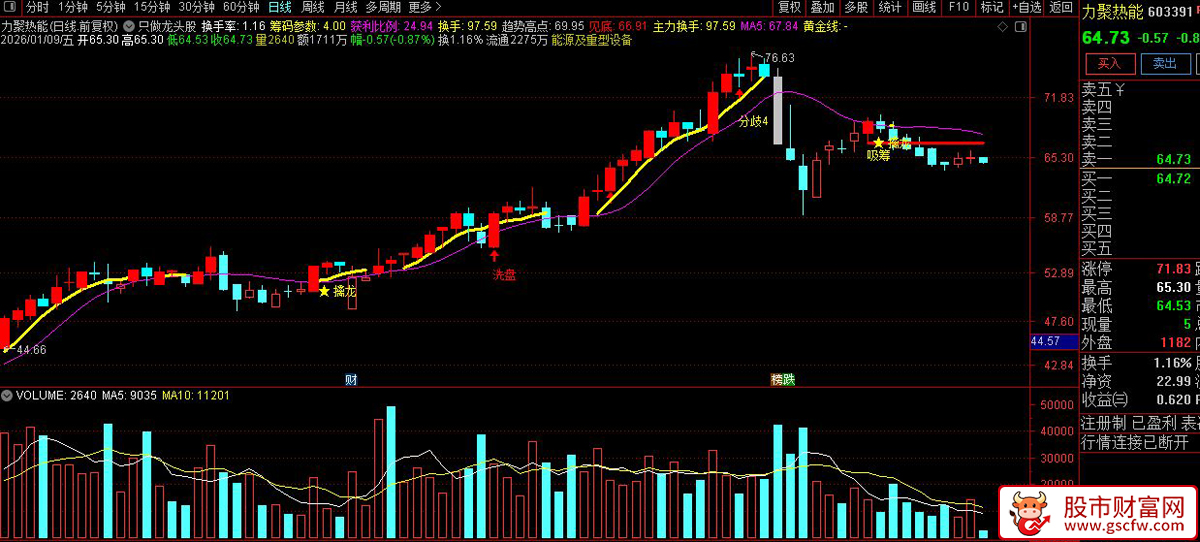Click the 分歧4 label on the chart

pyautogui.click(x=754, y=121)
